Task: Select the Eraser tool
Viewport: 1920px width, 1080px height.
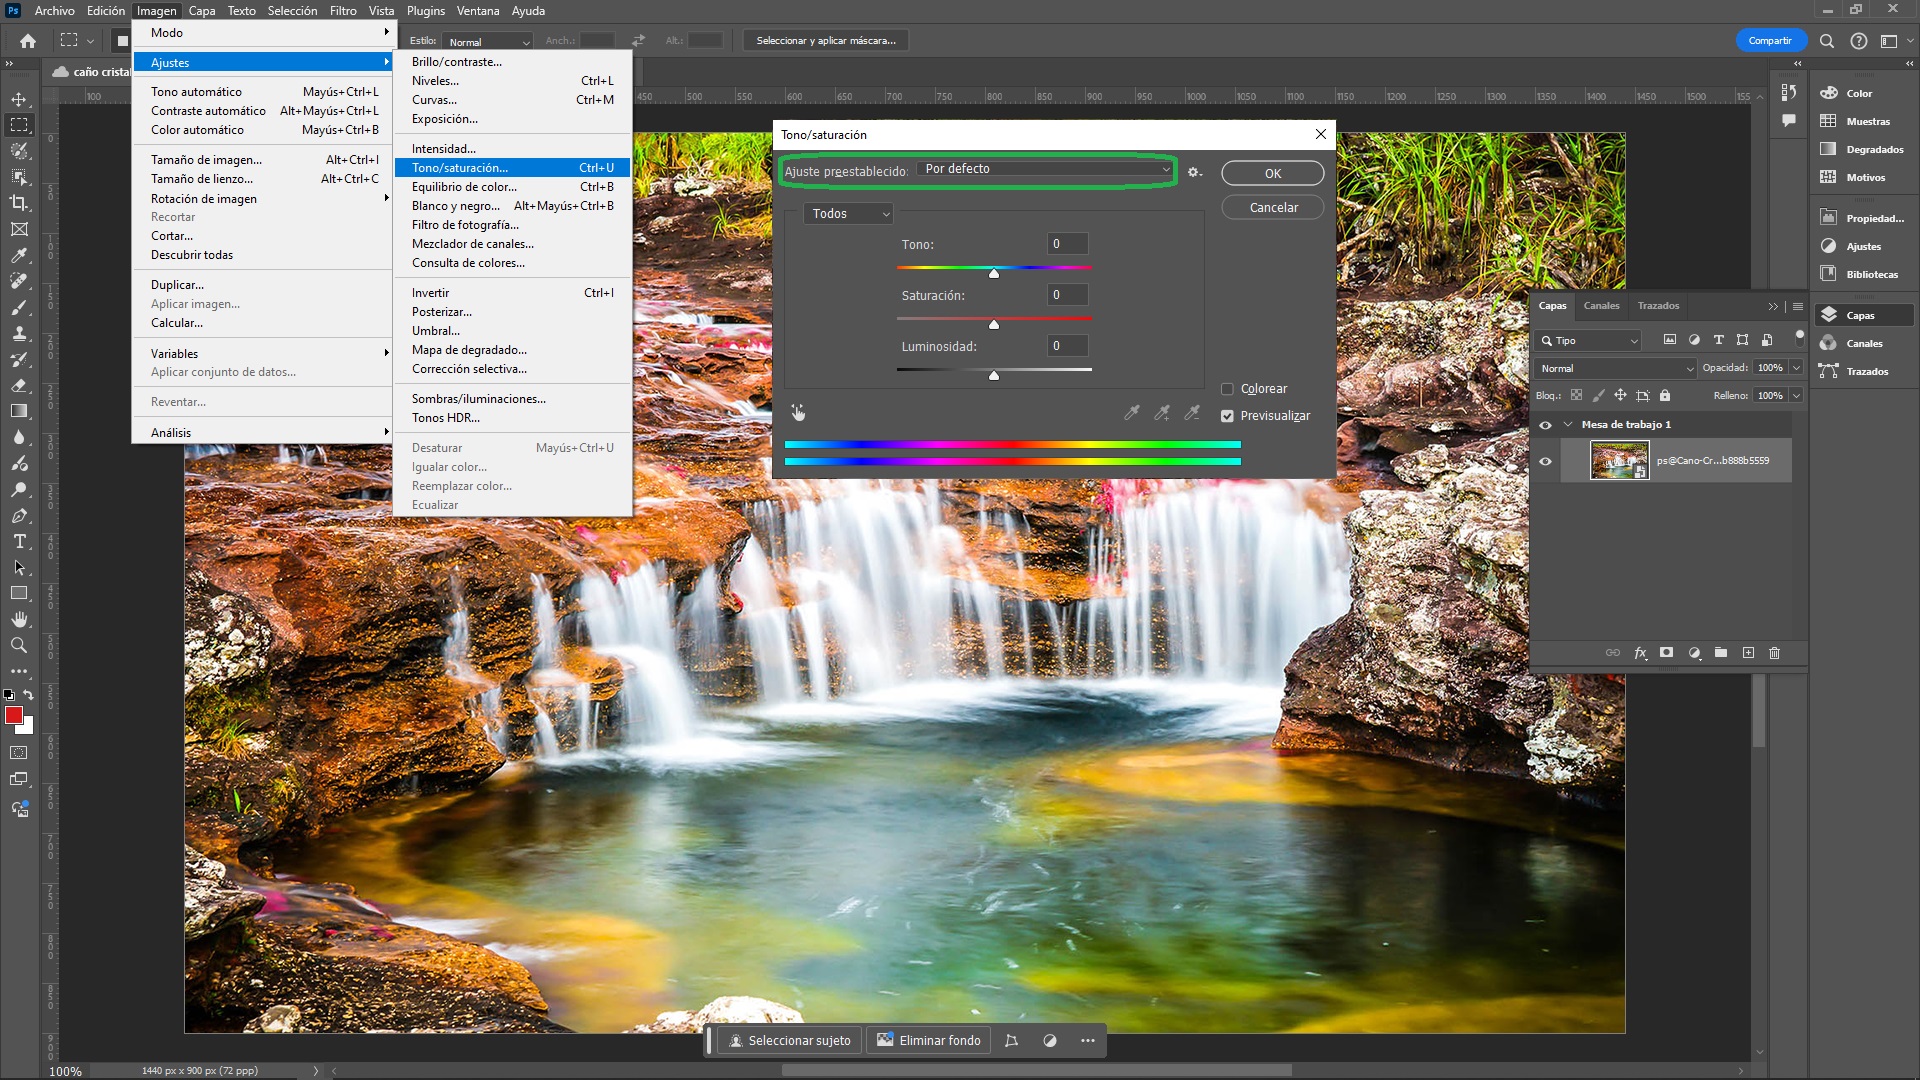Action: pyautogui.click(x=19, y=385)
